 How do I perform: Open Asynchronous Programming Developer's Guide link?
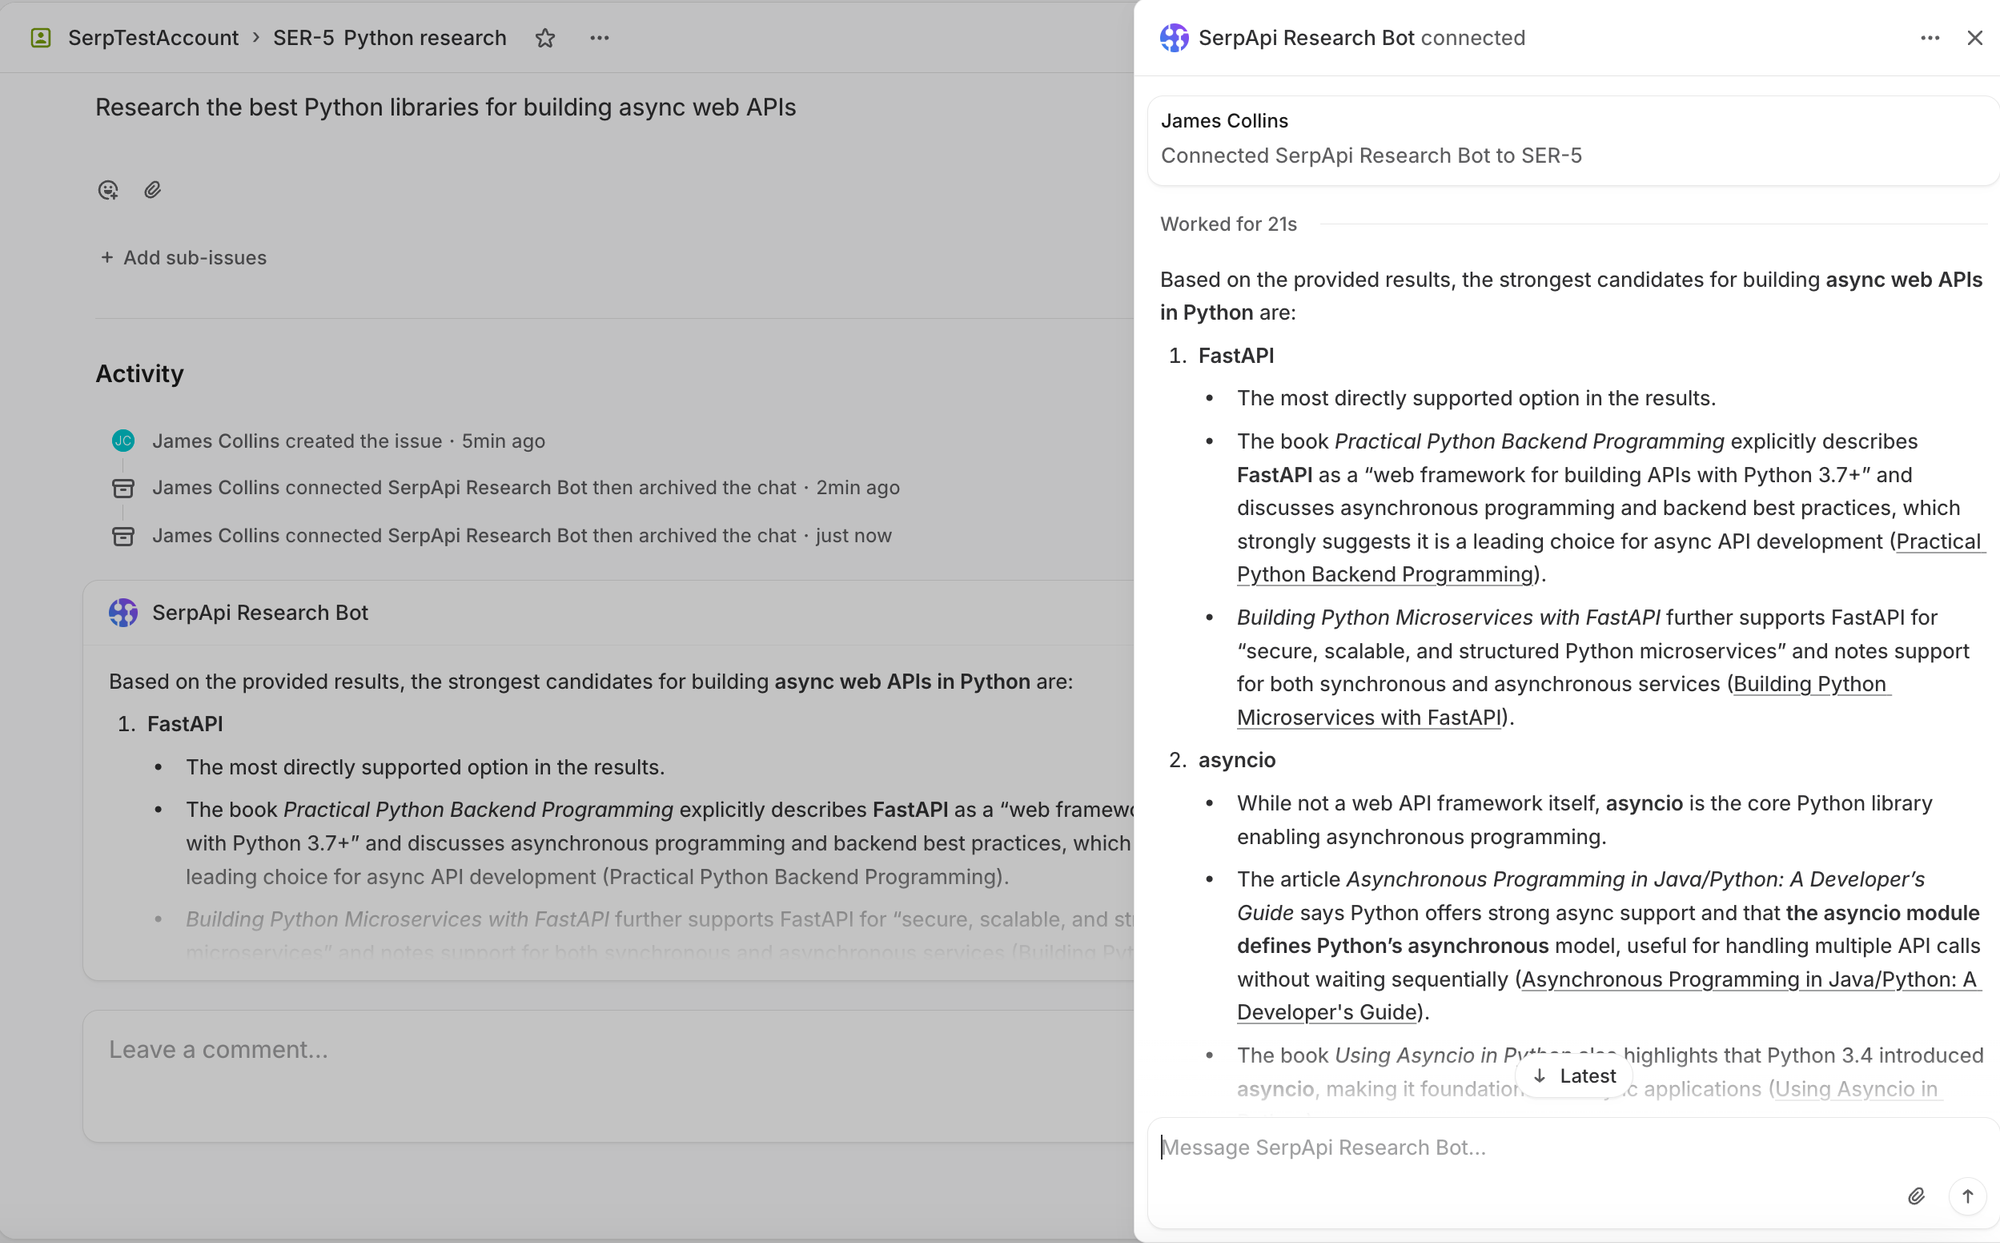(1748, 980)
